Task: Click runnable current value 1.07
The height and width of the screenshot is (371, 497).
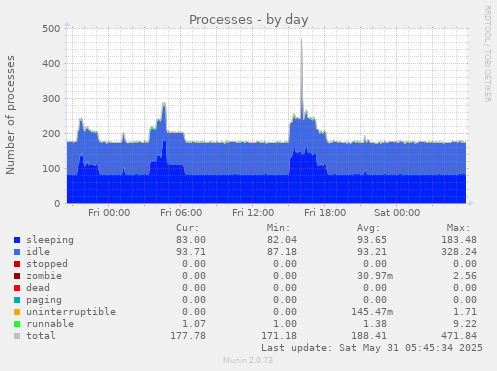Action: 194,324
